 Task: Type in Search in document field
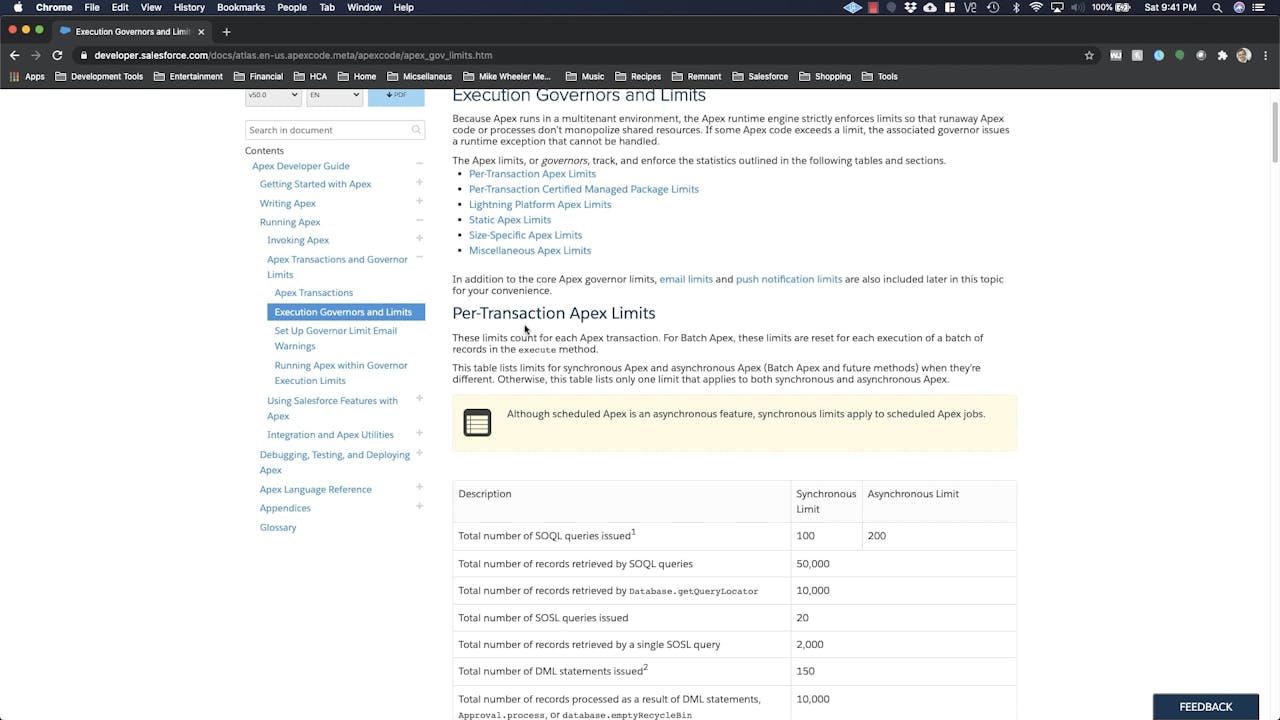pyautogui.click(x=328, y=130)
